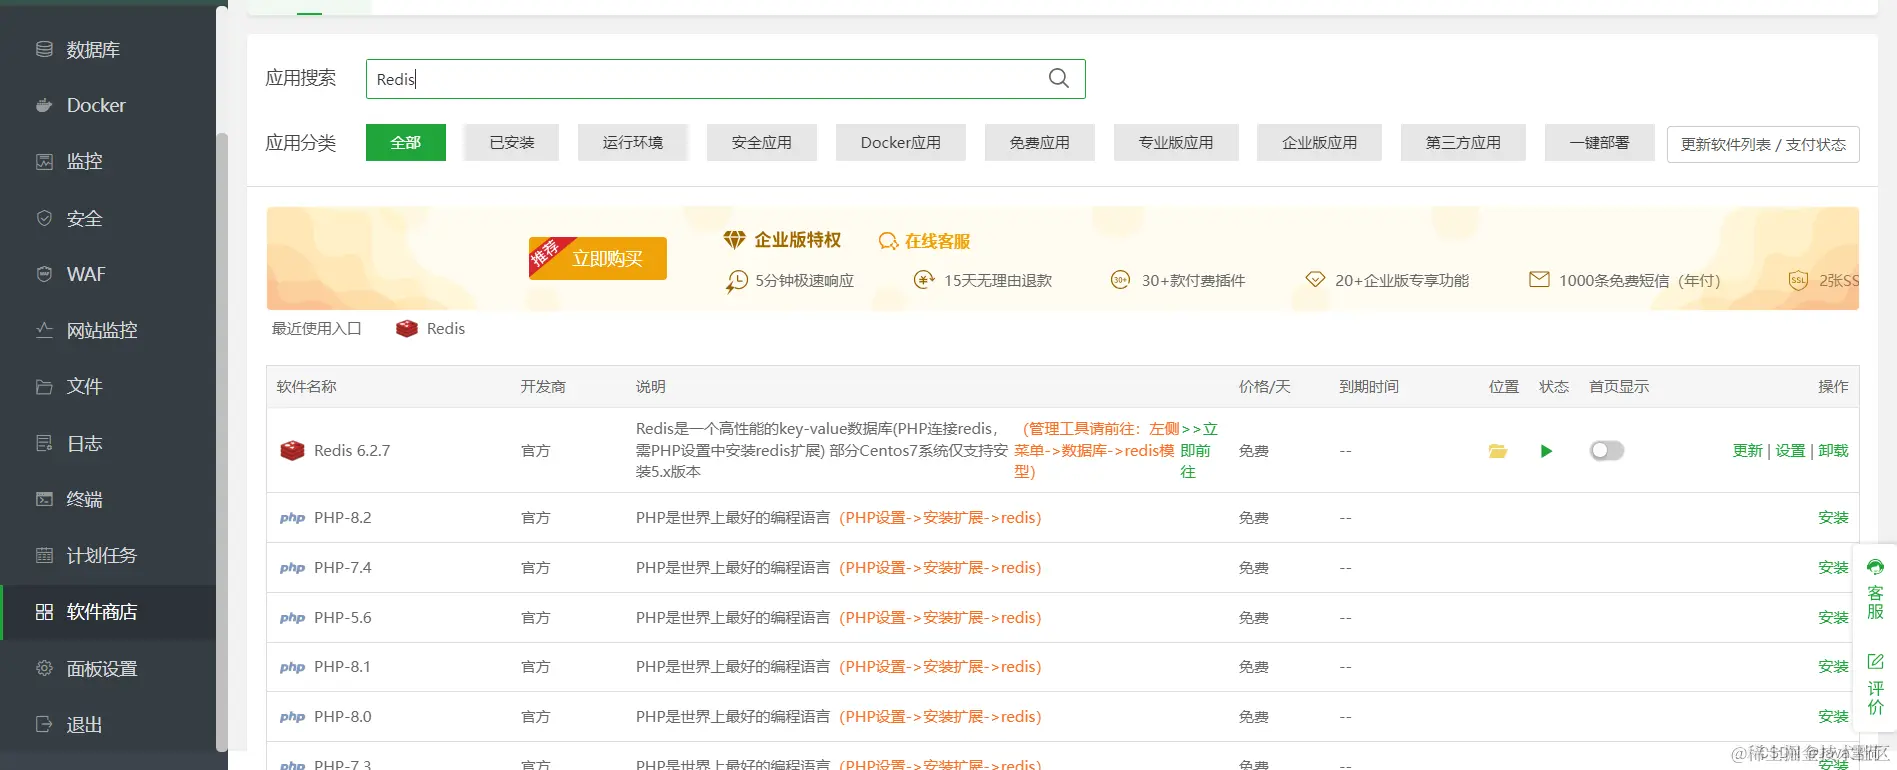This screenshot has width=1897, height=770.
Task: Click 安装 link for PHP-7.4
Action: [1833, 568]
